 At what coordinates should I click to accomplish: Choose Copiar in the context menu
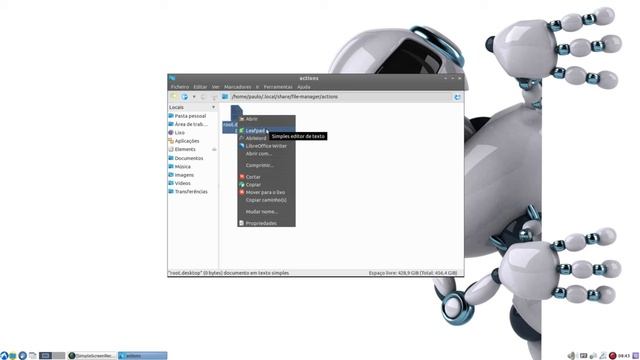click(x=266, y=184)
